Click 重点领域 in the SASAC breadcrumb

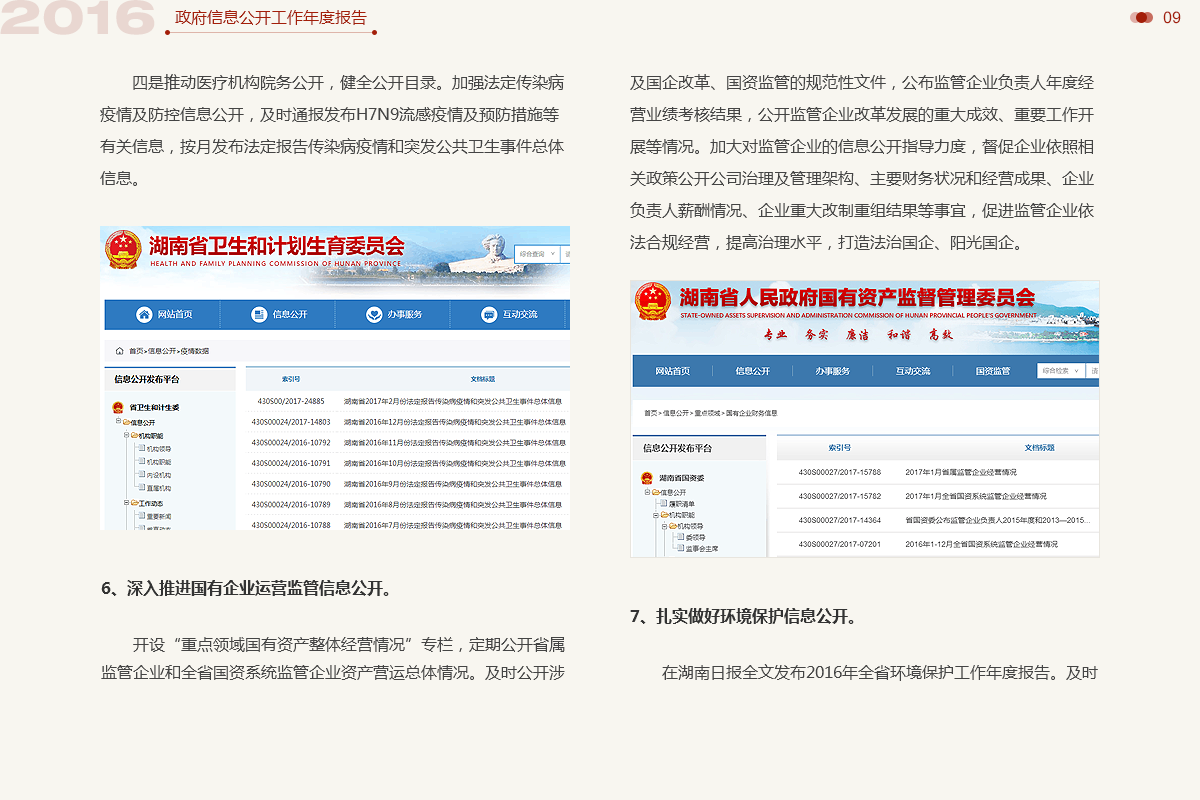(706, 413)
